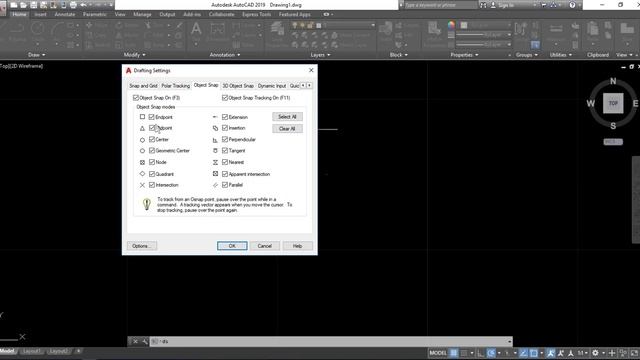Click the Clean Screen icon in status bar

[x=634, y=353]
